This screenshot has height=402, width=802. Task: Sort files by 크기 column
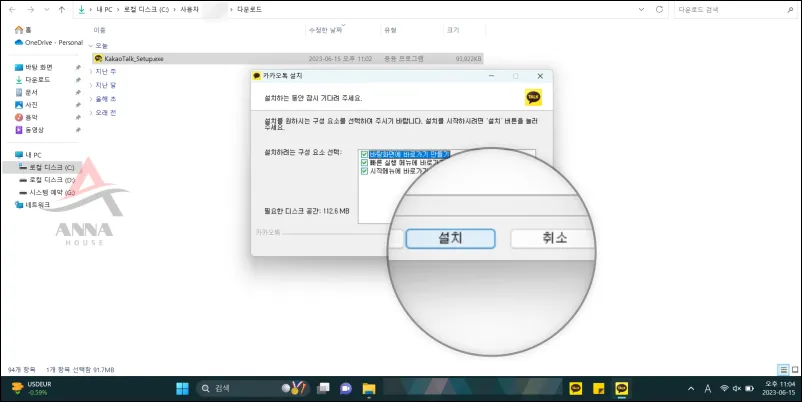pyautogui.click(x=453, y=30)
